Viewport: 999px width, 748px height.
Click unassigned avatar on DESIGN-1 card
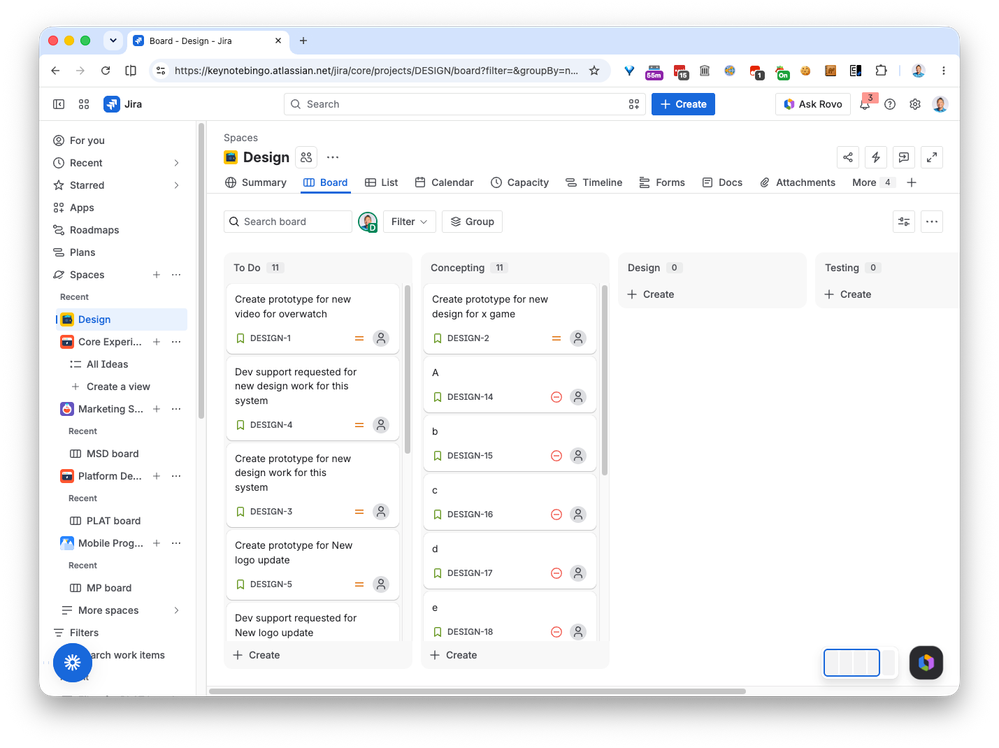pos(381,338)
